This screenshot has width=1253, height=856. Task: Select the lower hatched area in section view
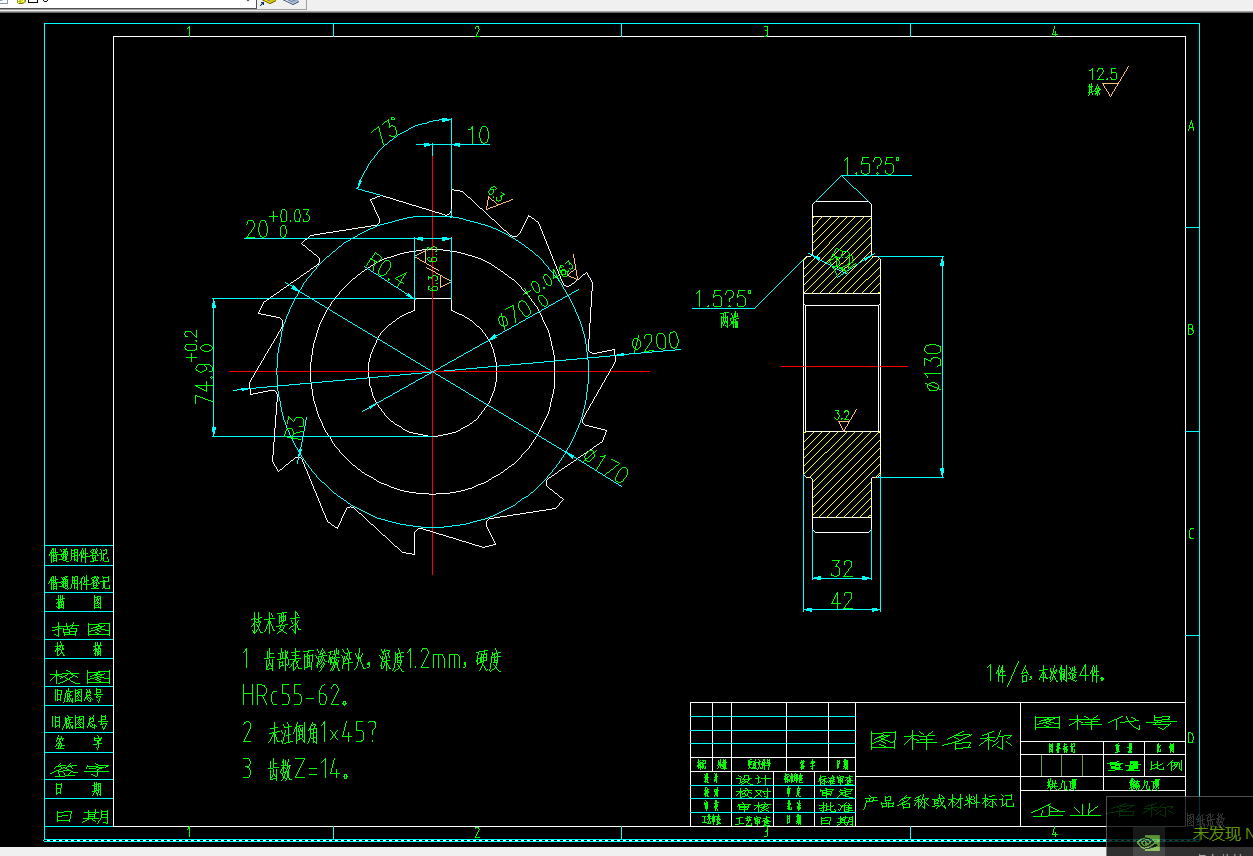(841, 474)
